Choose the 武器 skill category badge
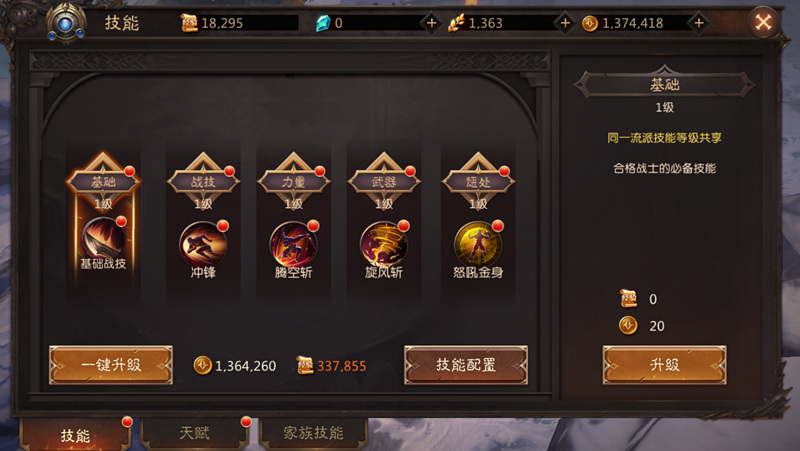 [x=384, y=181]
